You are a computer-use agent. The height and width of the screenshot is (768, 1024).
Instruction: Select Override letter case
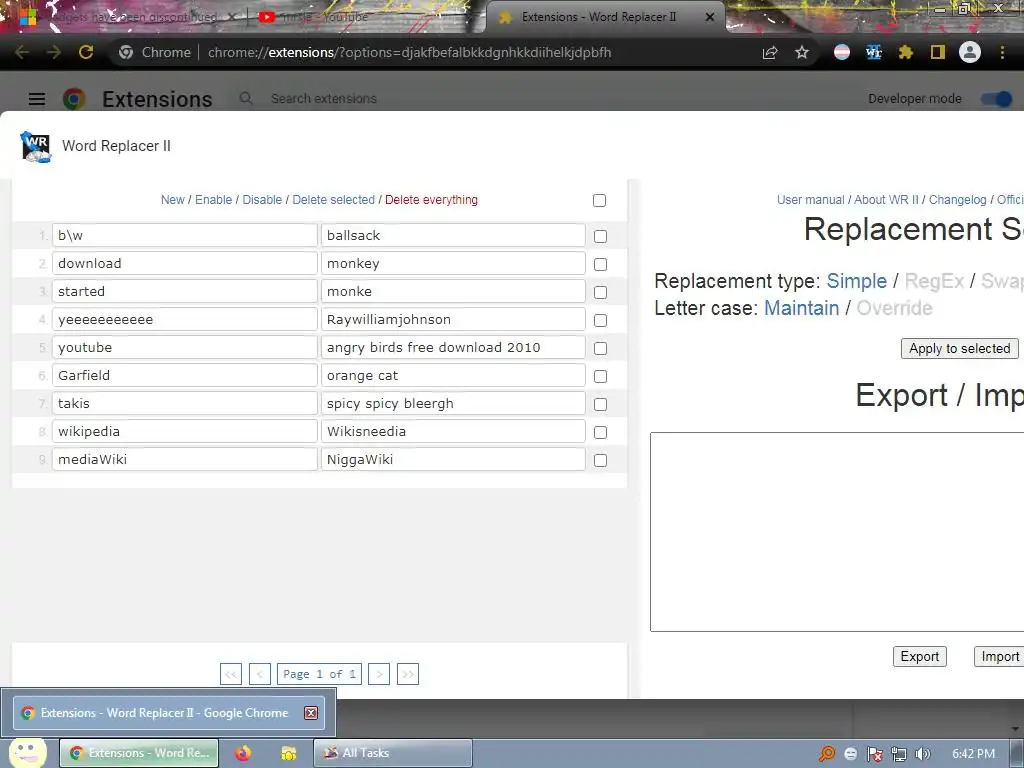pyautogui.click(x=894, y=308)
